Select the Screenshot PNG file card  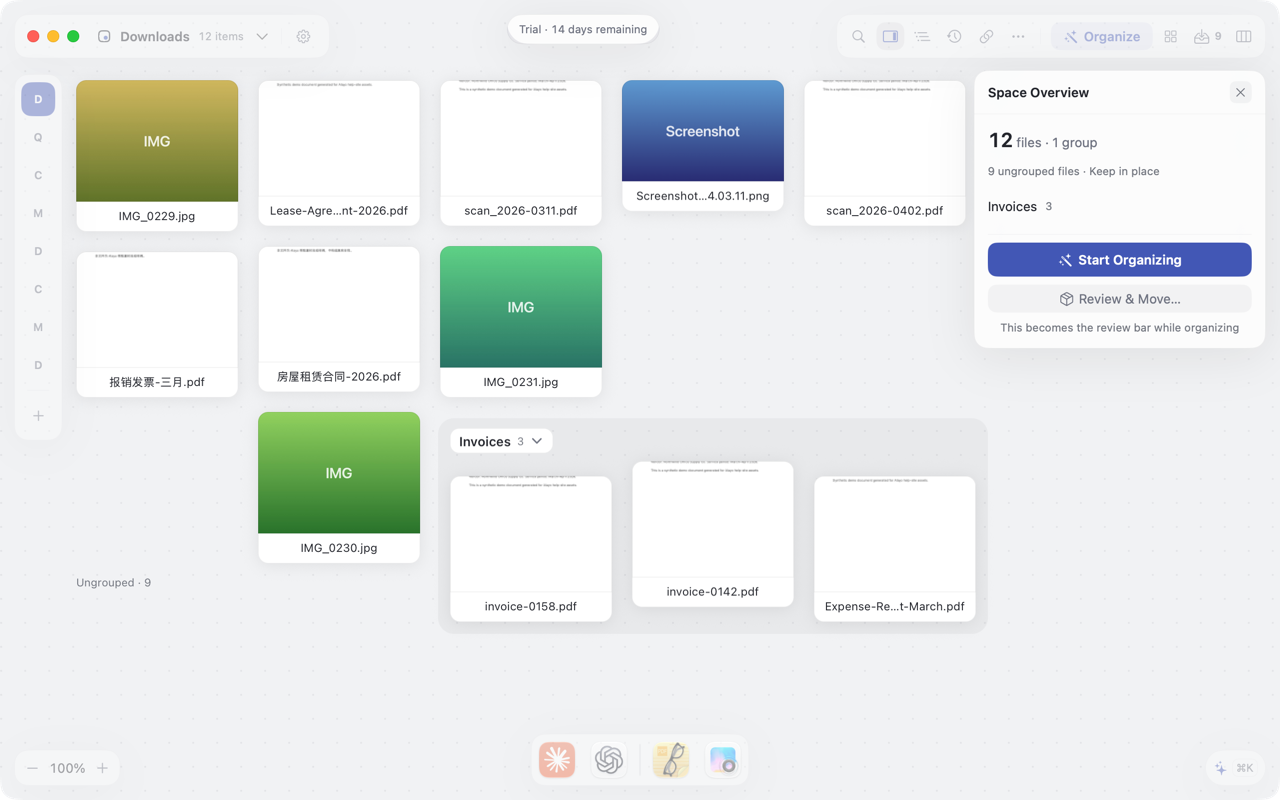(703, 146)
